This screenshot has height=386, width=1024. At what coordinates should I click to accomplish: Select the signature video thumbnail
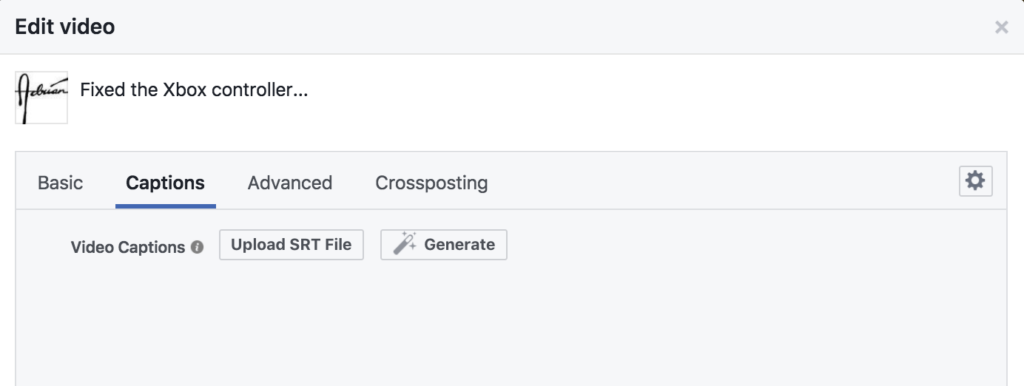click(41, 97)
